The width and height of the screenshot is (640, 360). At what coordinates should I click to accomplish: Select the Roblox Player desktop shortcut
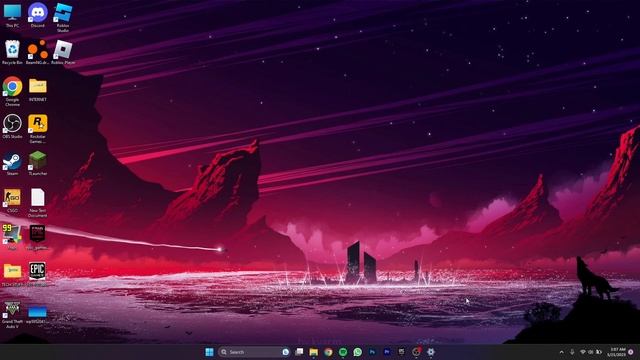point(63,52)
